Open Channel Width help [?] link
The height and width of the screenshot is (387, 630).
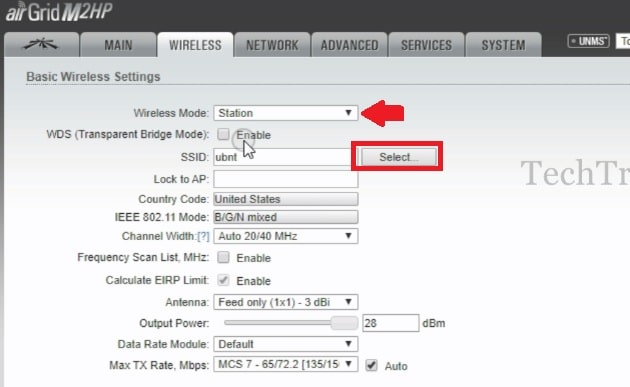(203, 236)
